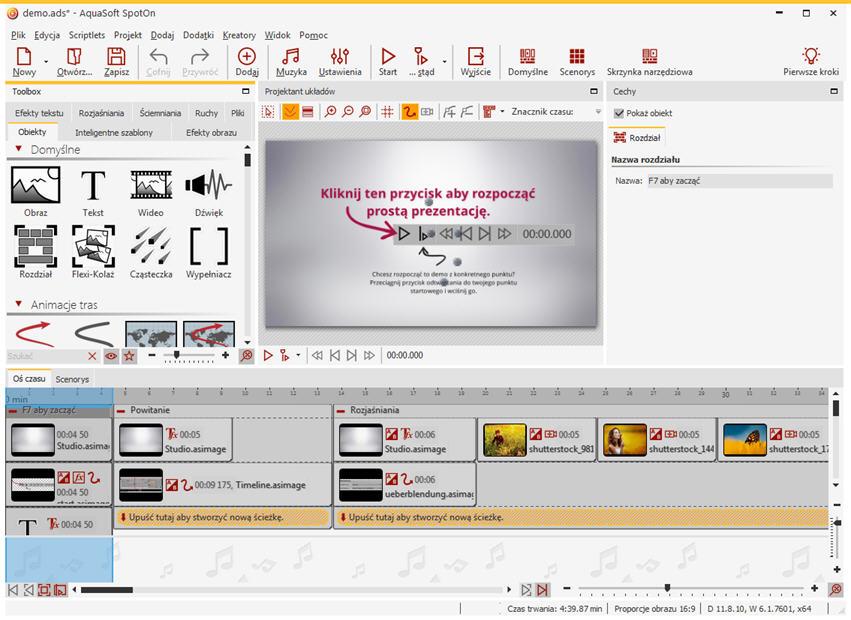Remove a motion path keyframe in Projektant toolbar

coord(467,112)
